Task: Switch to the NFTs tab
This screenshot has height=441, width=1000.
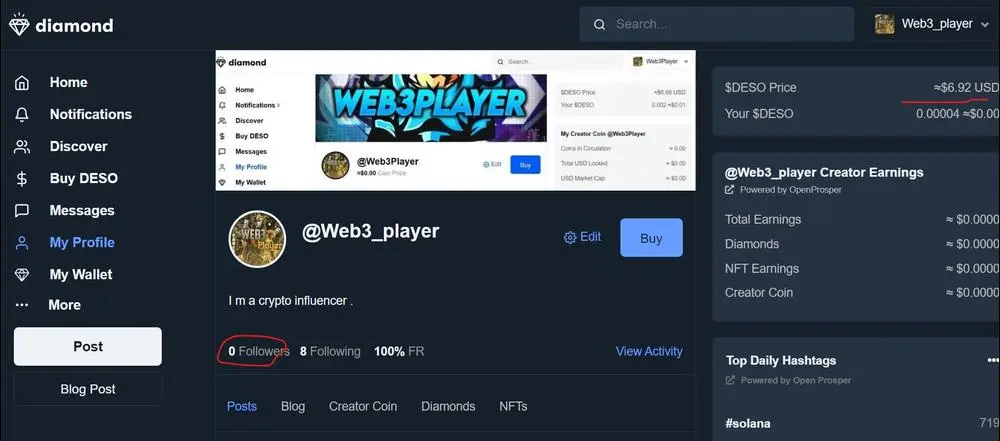Action: pyautogui.click(x=513, y=407)
